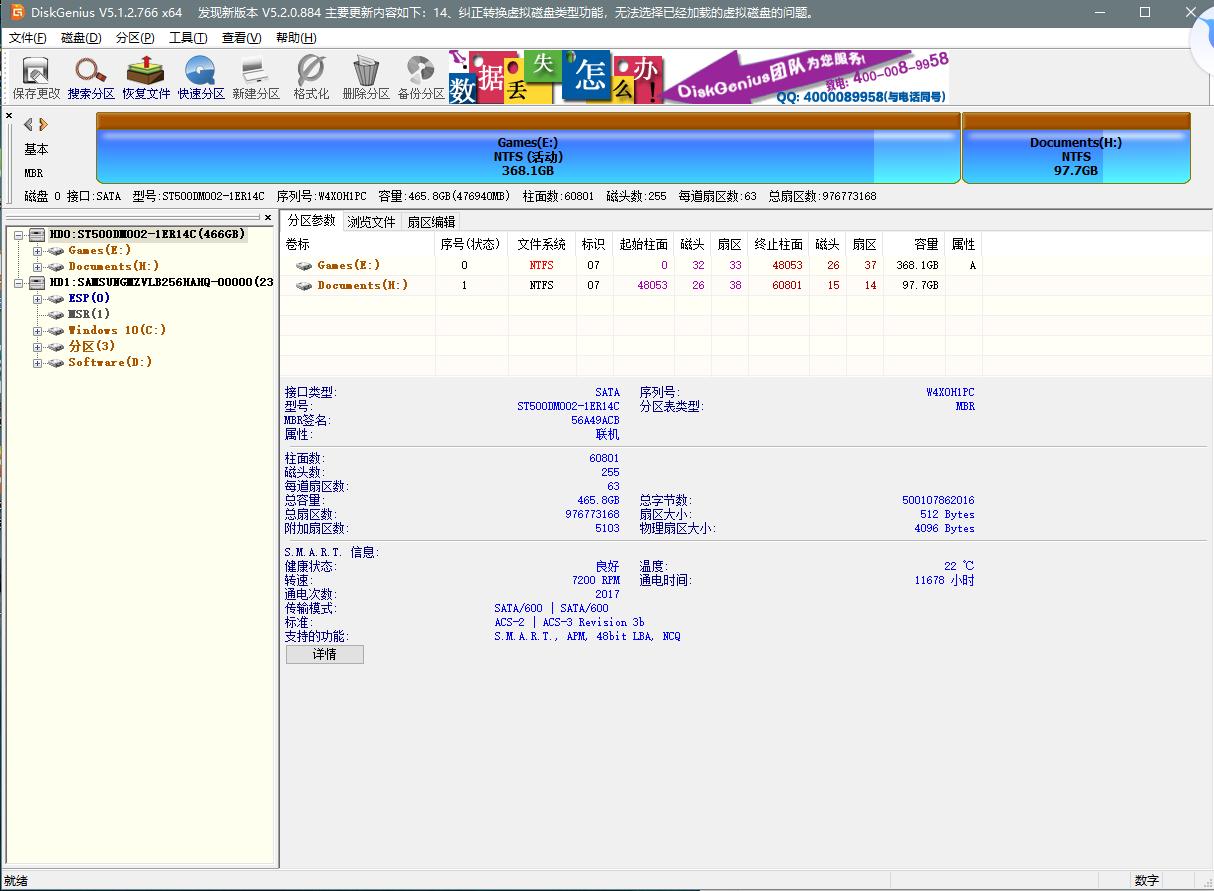Switch to the 扇区编辑 tab

tap(431, 221)
